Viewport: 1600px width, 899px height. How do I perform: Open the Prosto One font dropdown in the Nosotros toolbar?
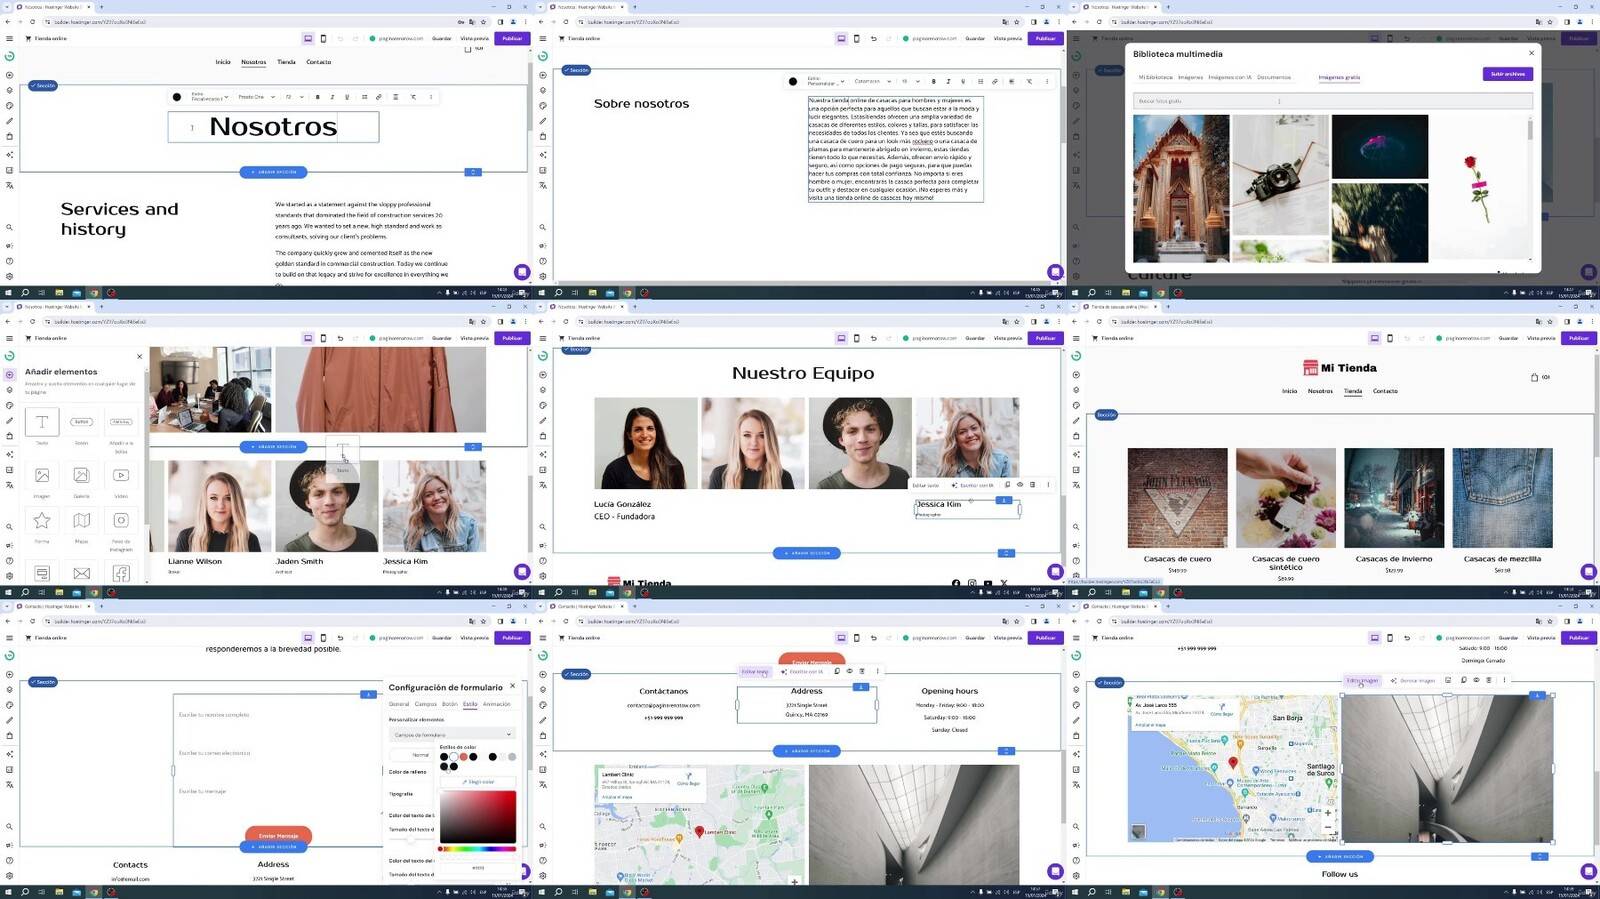256,97
